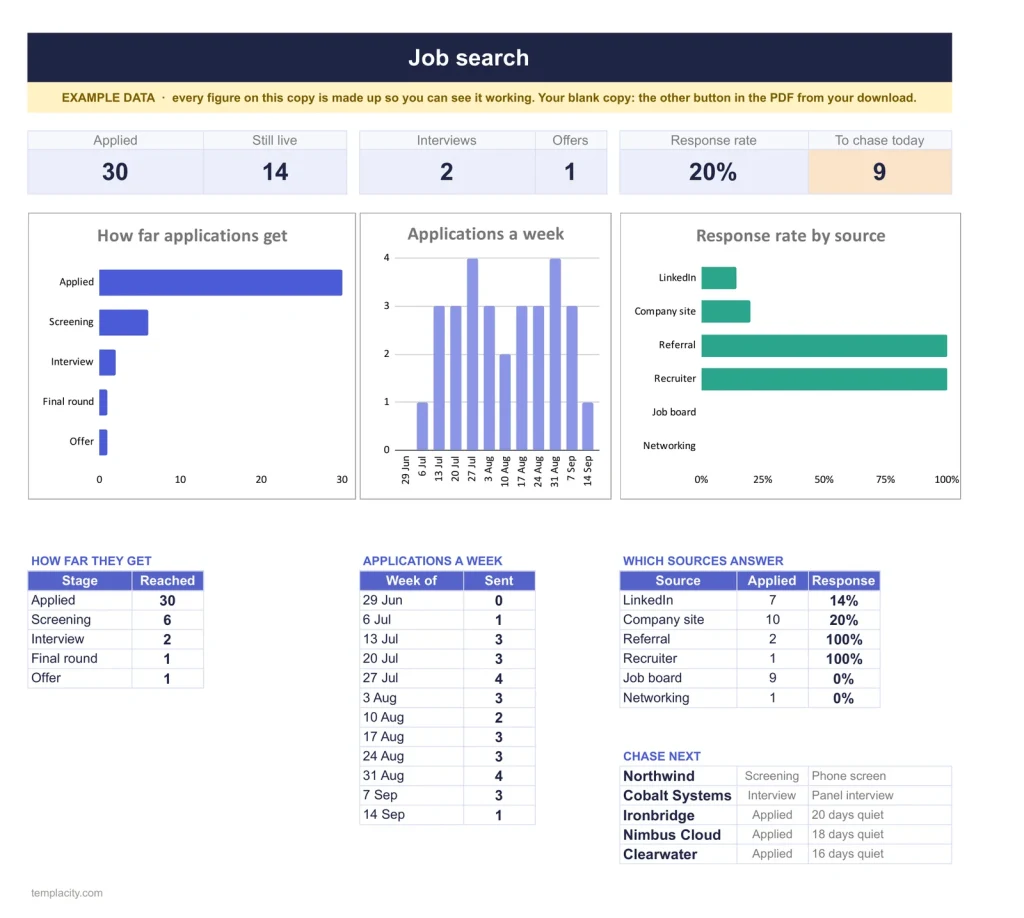Click the 'APPLICATIONS A WEEK' heading
Screen dimensions: 1024x918
[432, 561]
